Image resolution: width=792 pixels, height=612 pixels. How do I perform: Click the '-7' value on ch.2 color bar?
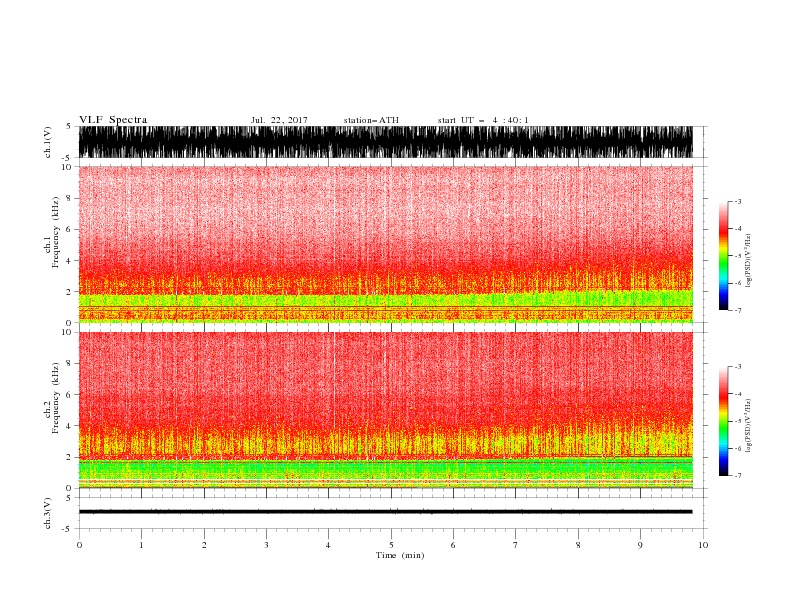click(x=737, y=476)
